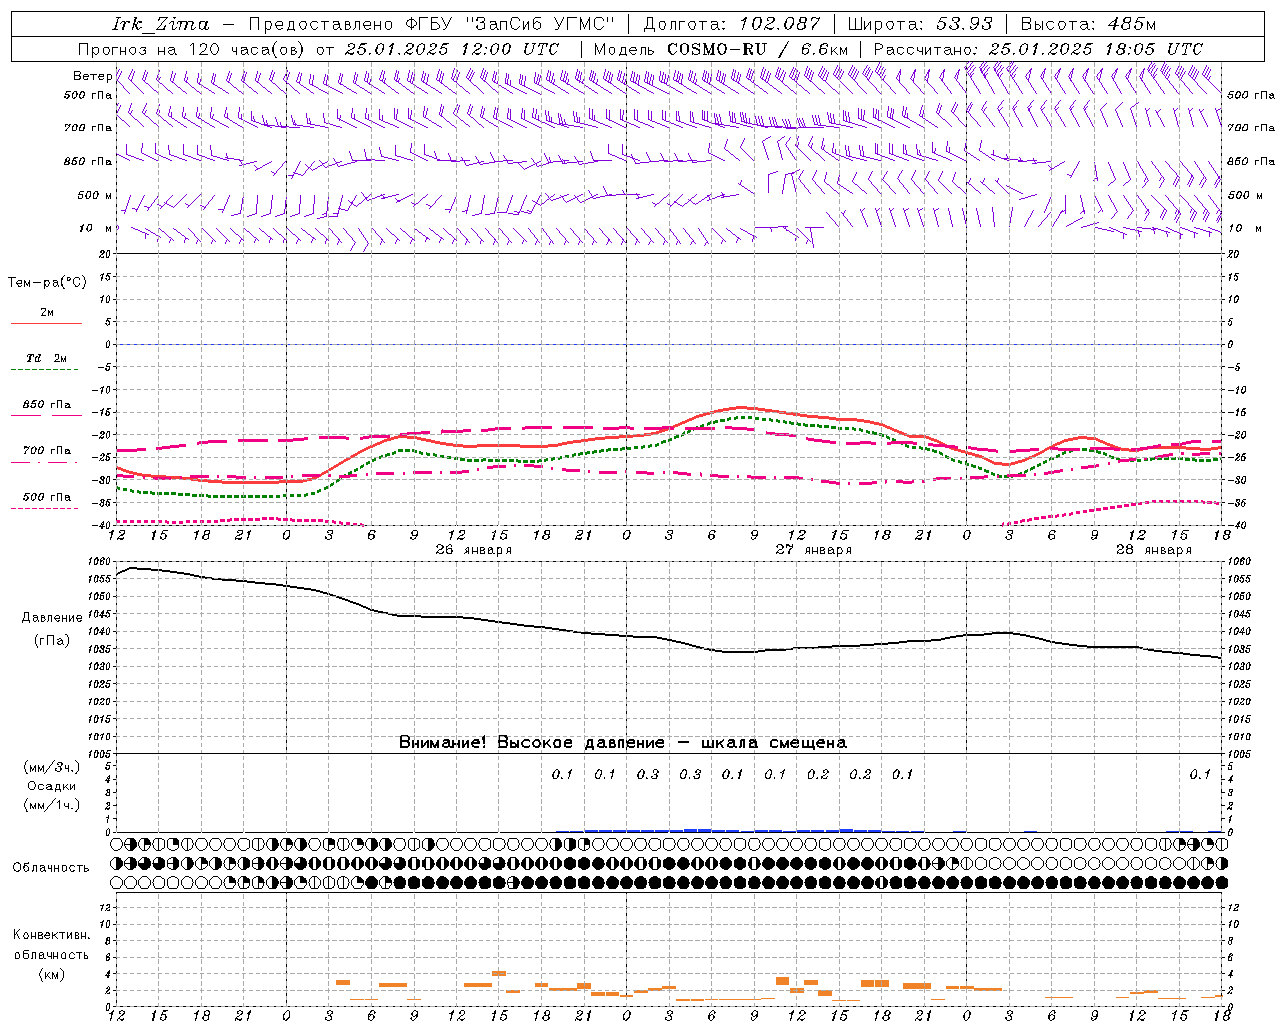
Task: Click the Долгота: 102.087 value
Action: [x=731, y=24]
